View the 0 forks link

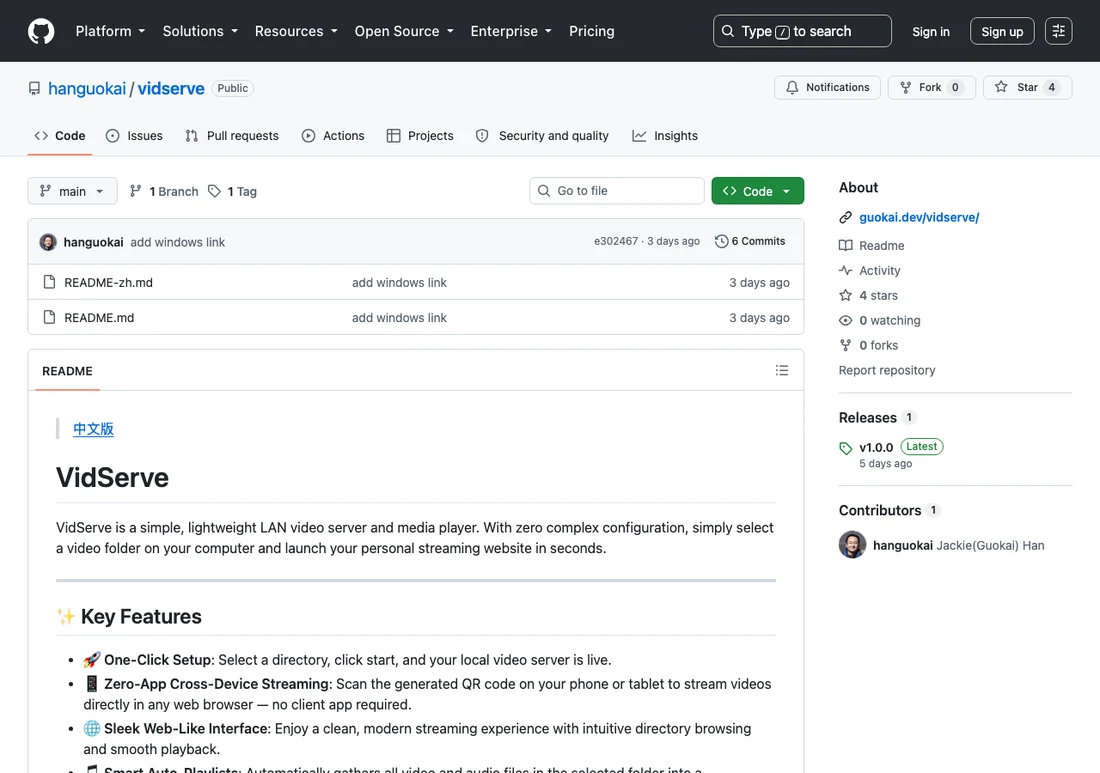[x=878, y=345]
